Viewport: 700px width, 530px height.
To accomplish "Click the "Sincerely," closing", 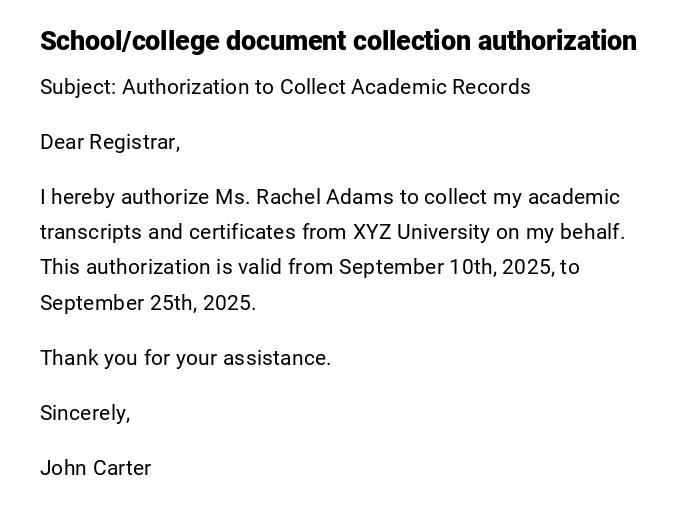I will tap(85, 413).
